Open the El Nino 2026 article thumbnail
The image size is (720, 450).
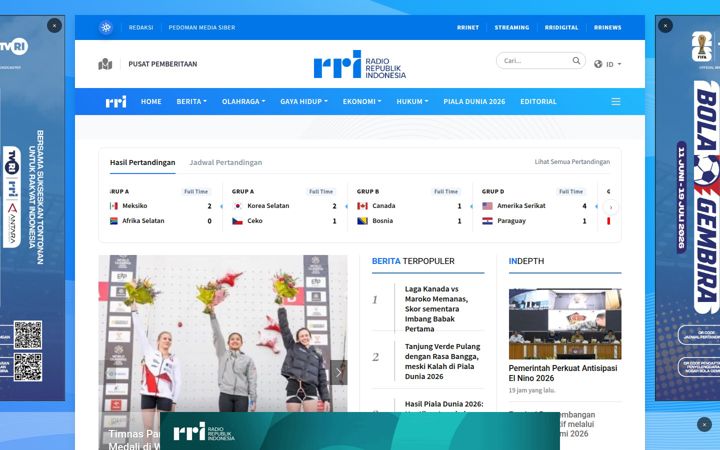click(565, 324)
